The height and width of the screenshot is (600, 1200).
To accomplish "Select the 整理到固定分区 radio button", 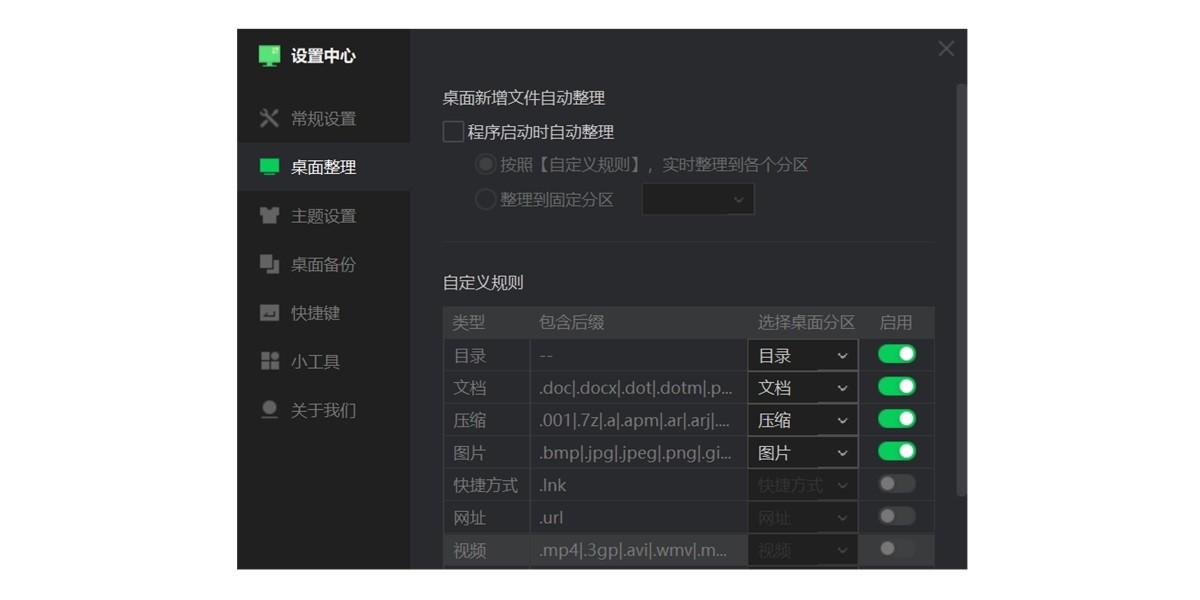I will (x=485, y=198).
